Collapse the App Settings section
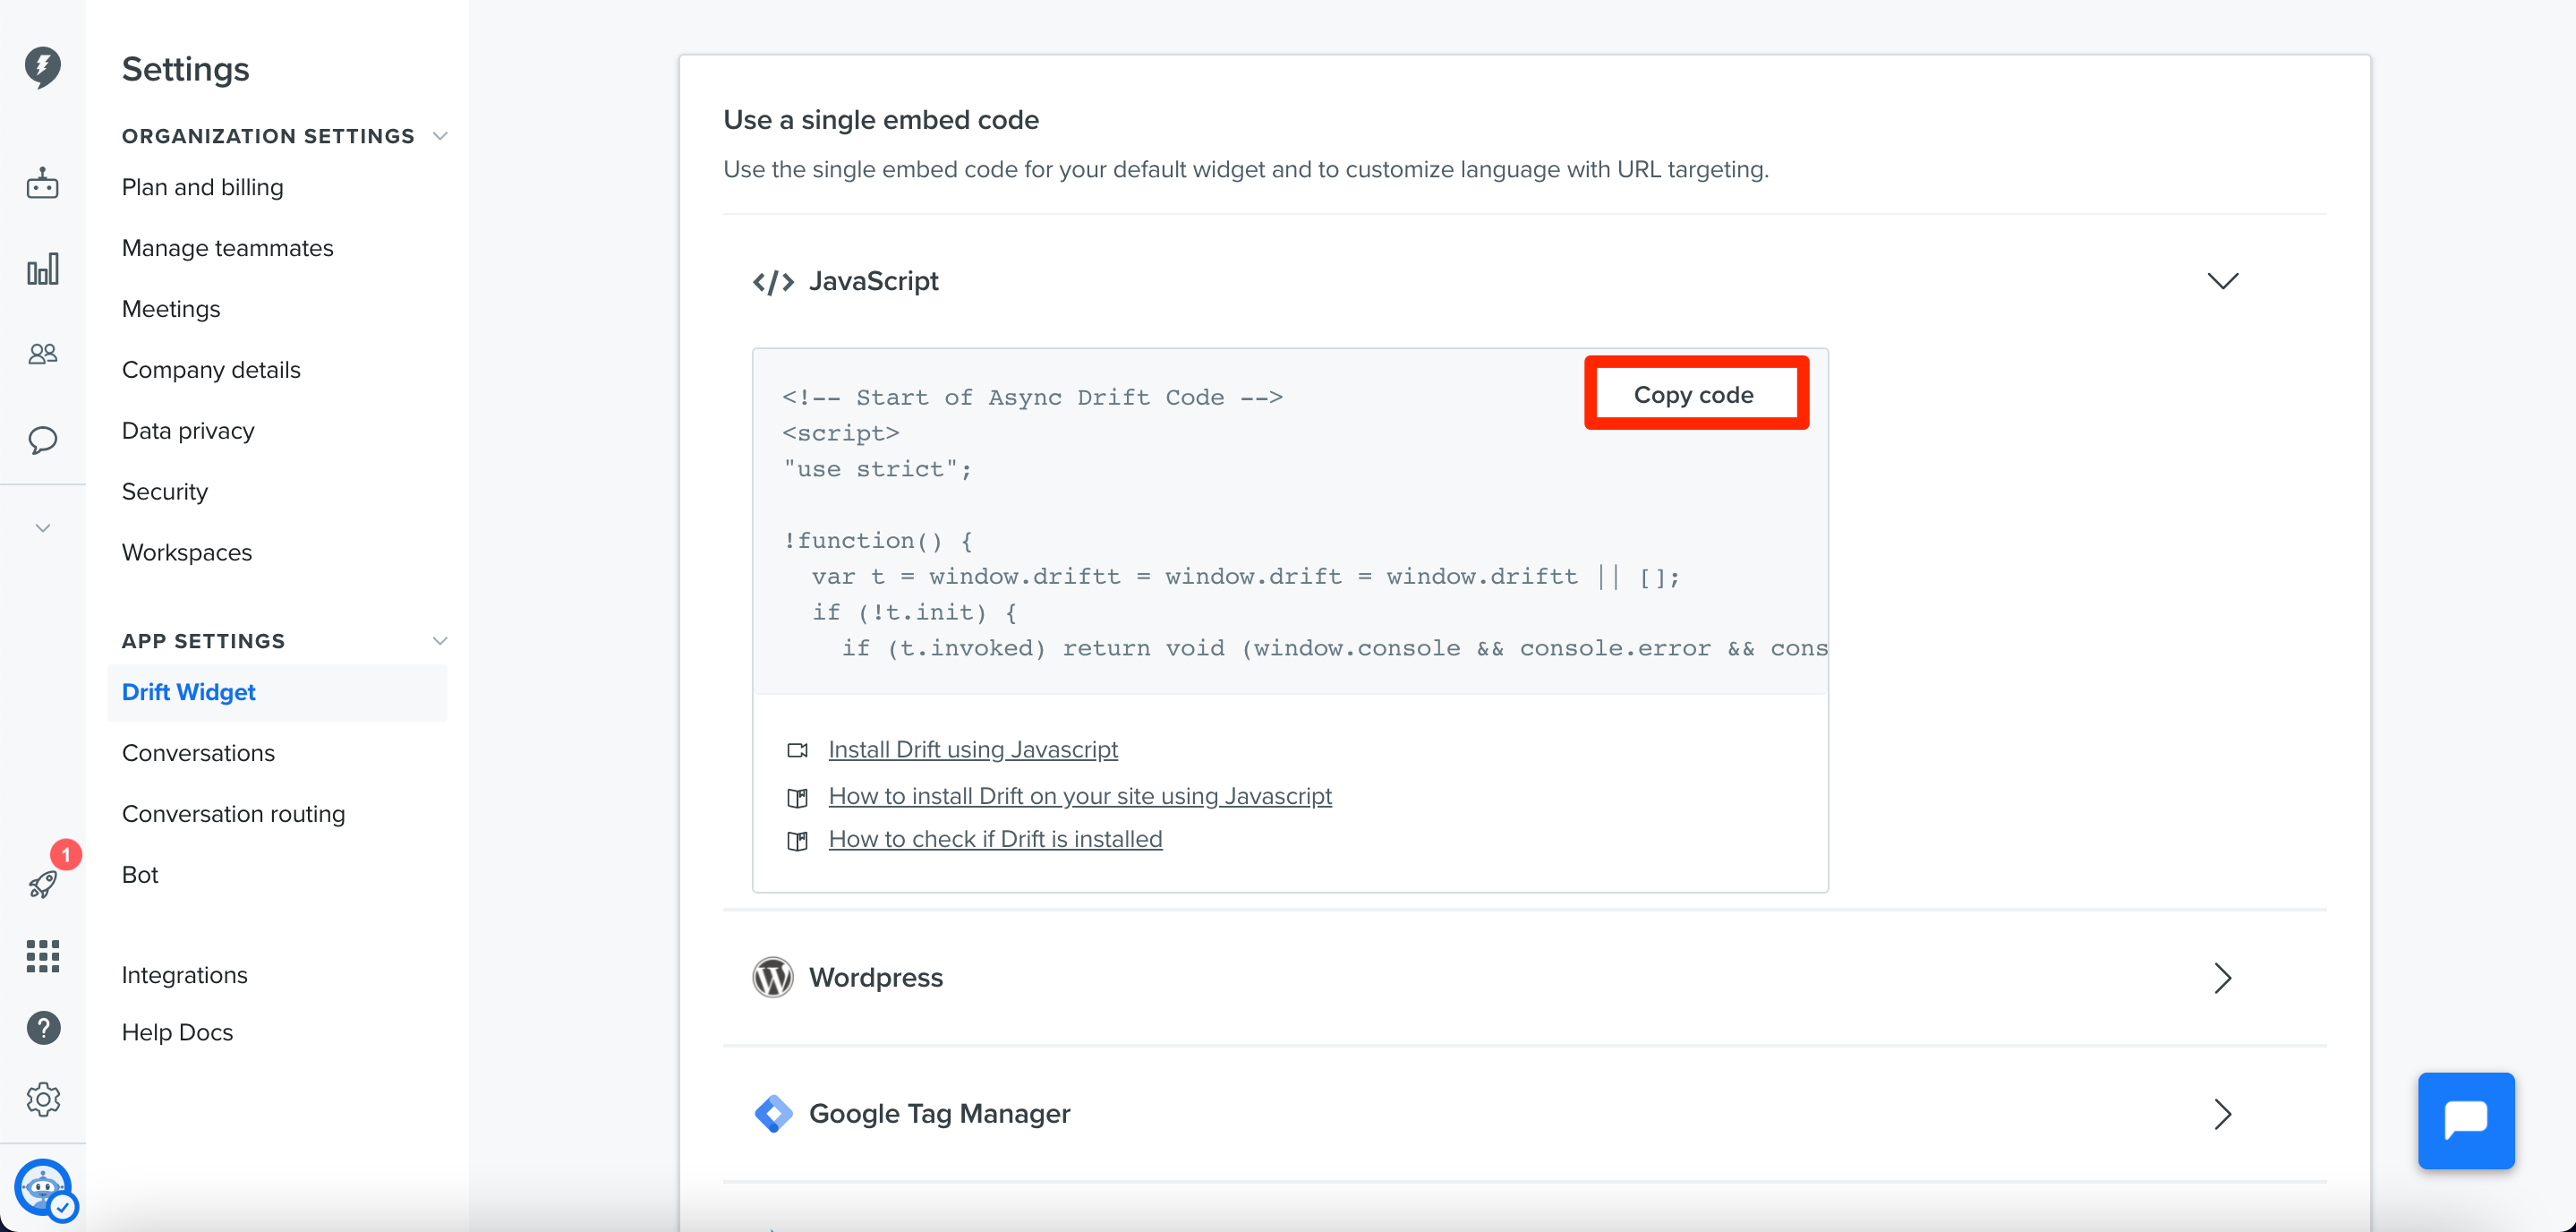Screen dimensions: 2576x1232 click(x=440, y=641)
